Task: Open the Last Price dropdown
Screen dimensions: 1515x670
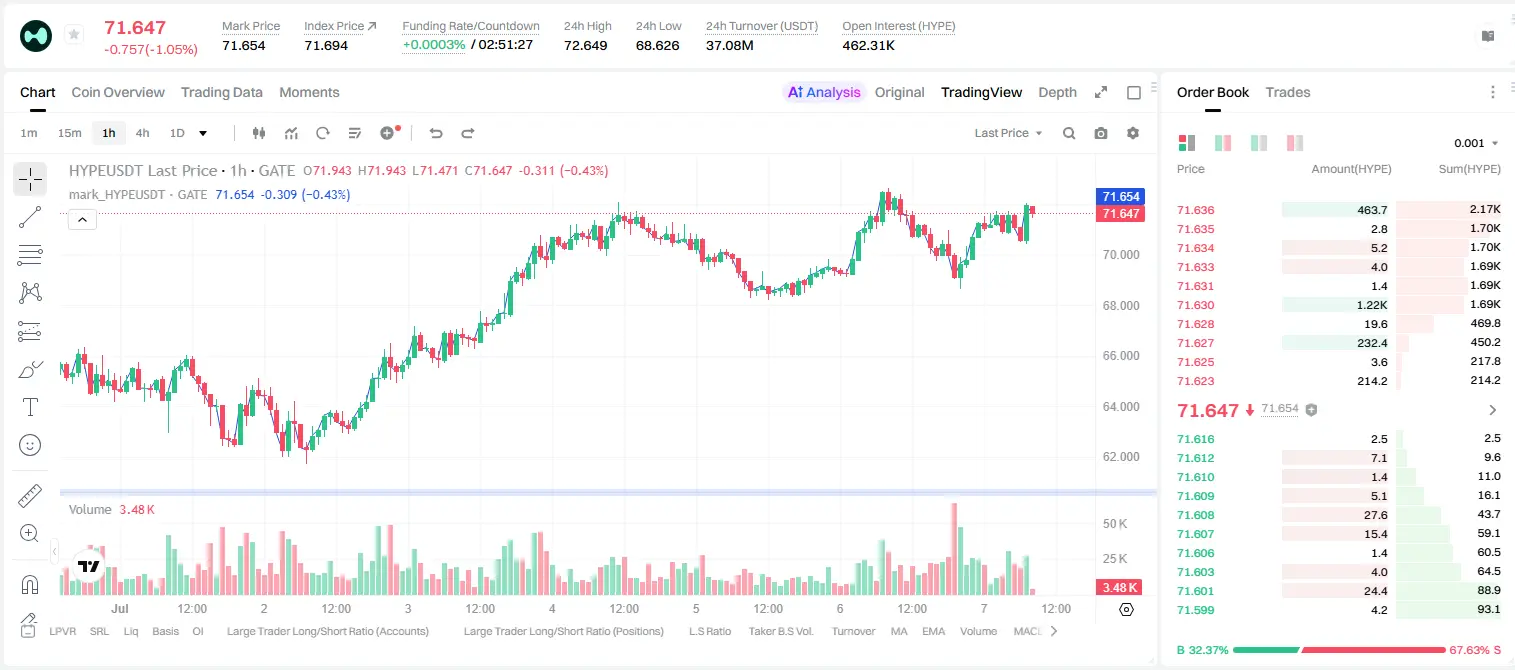Action: 1008,133
